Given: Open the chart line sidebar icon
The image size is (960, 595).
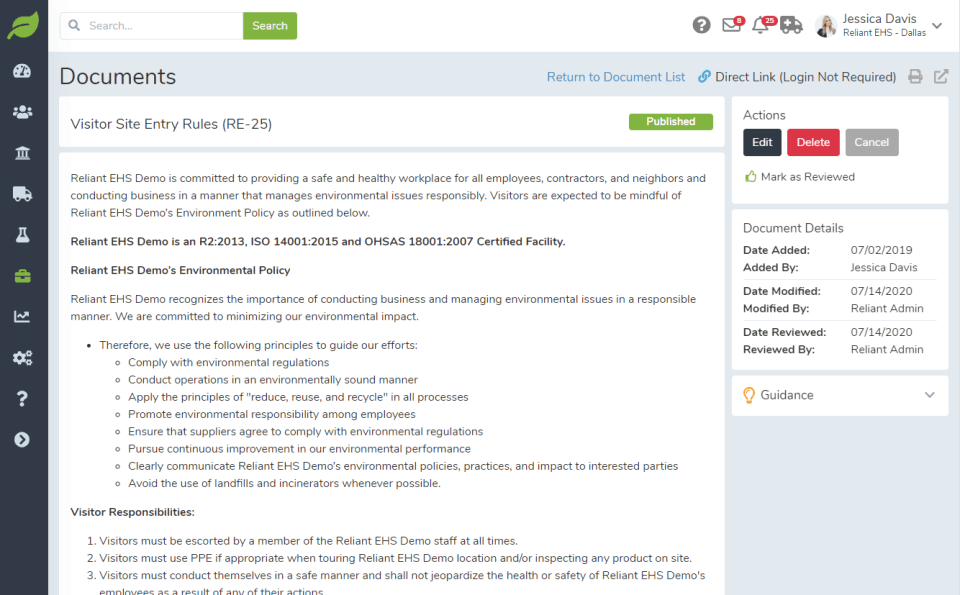Looking at the screenshot, I should point(22,317).
